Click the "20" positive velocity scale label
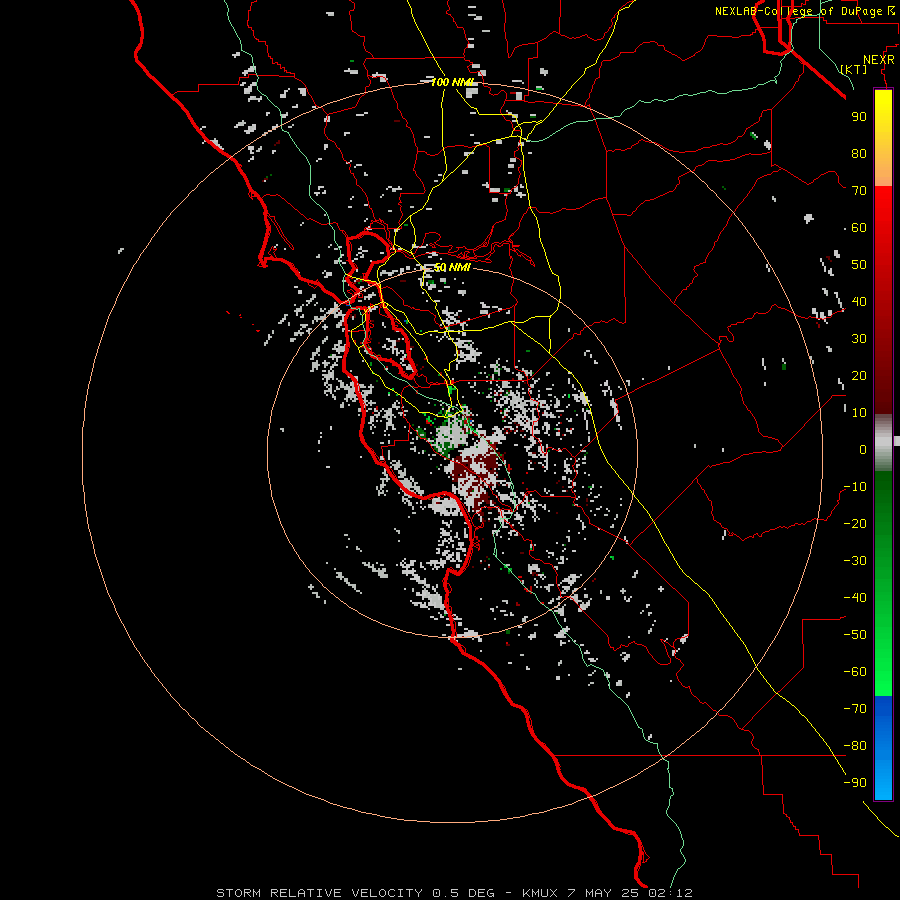This screenshot has height=900, width=900. click(x=859, y=376)
